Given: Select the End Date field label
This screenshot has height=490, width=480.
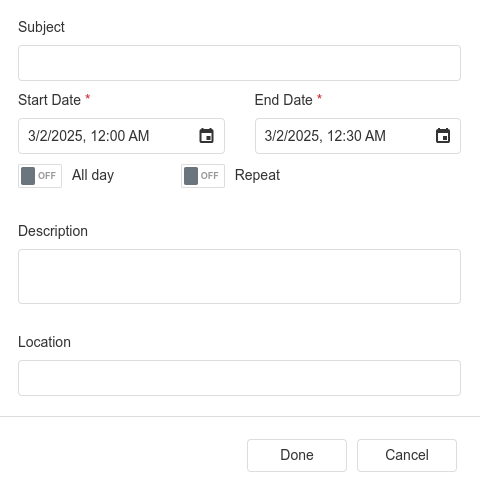Looking at the screenshot, I should pyautogui.click(x=284, y=100).
